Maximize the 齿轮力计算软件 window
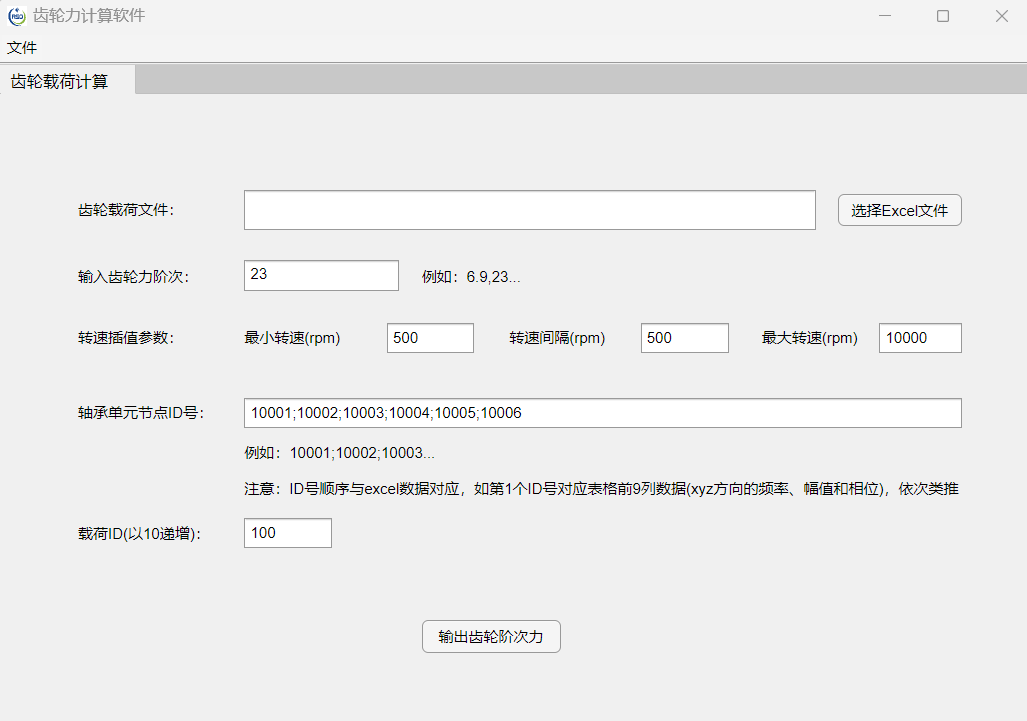 tap(943, 16)
